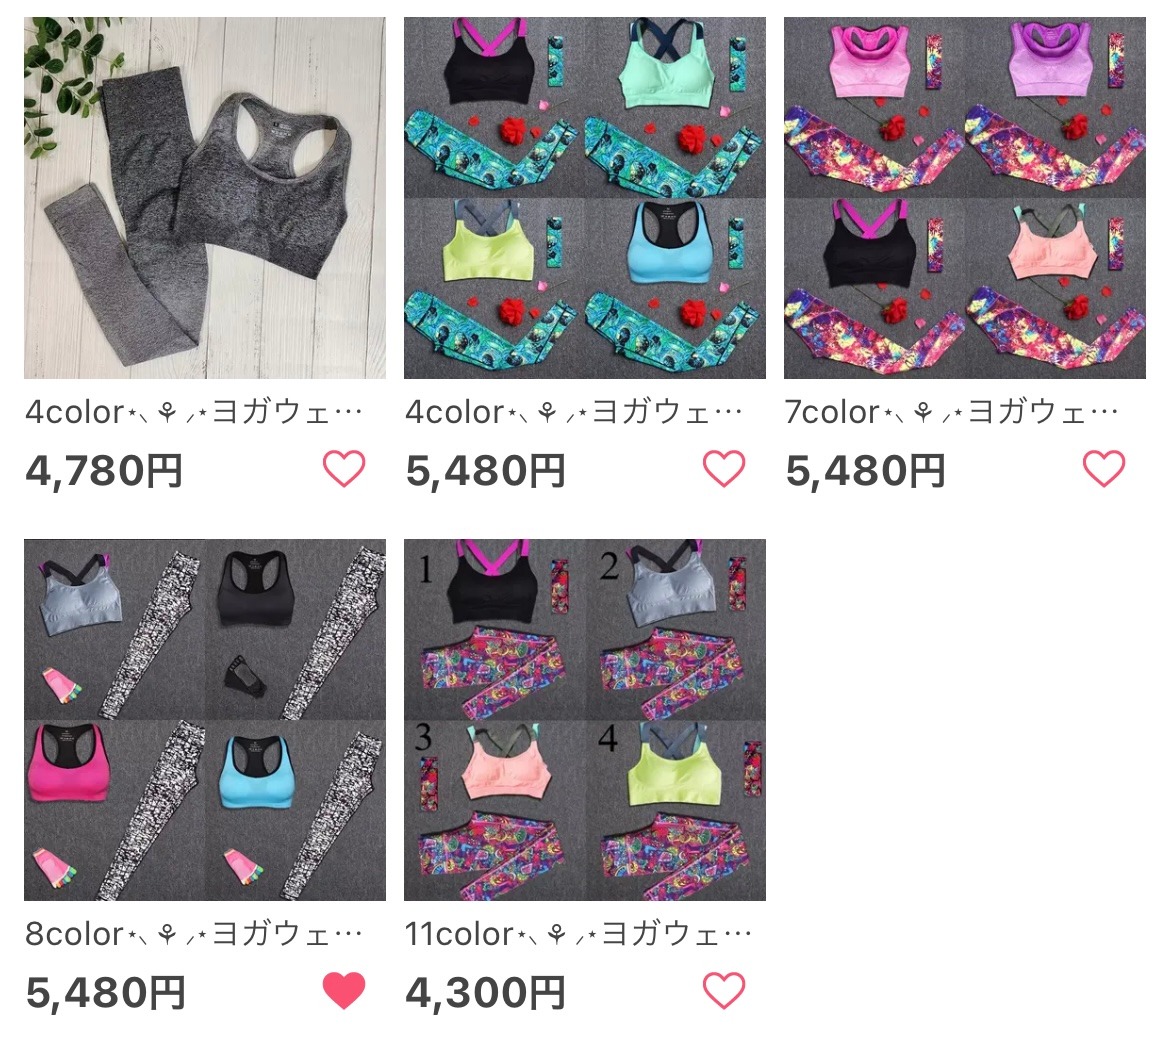The width and height of the screenshot is (1170, 1047).
Task: Tap the heart on the 7color listing
Action: tap(1104, 469)
